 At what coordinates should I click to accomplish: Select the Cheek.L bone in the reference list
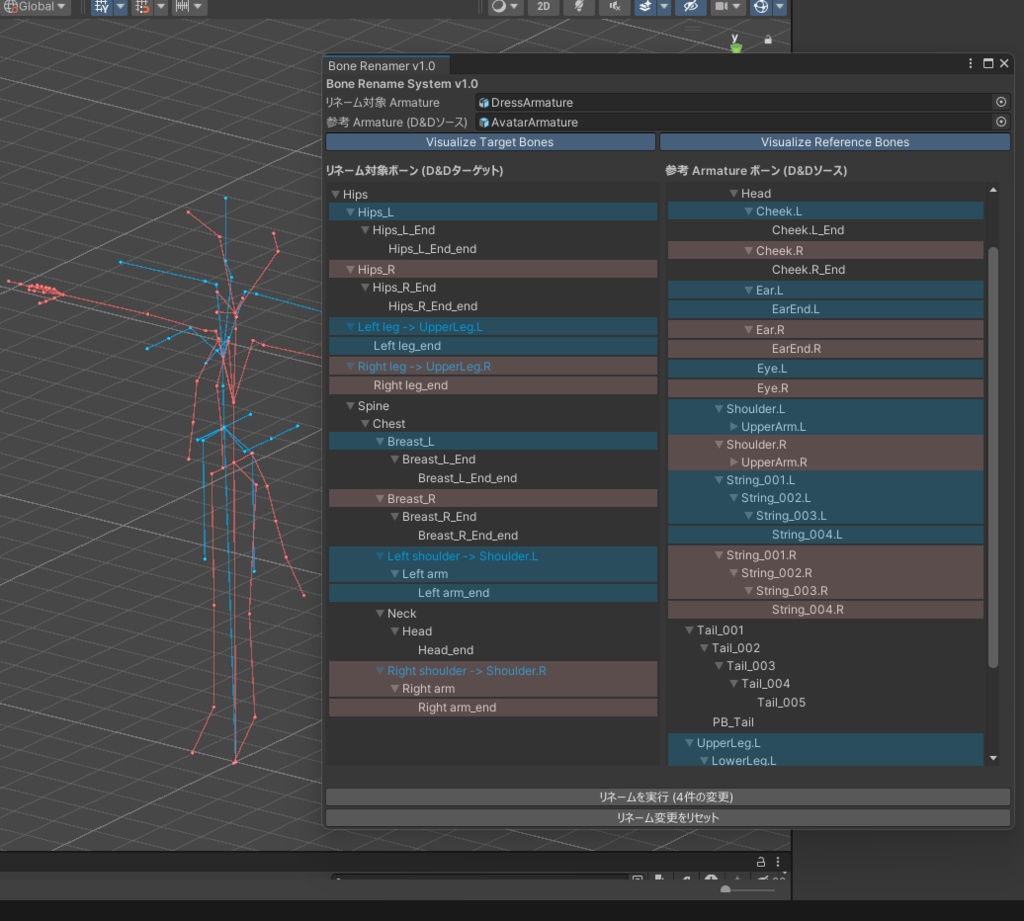tap(825, 211)
